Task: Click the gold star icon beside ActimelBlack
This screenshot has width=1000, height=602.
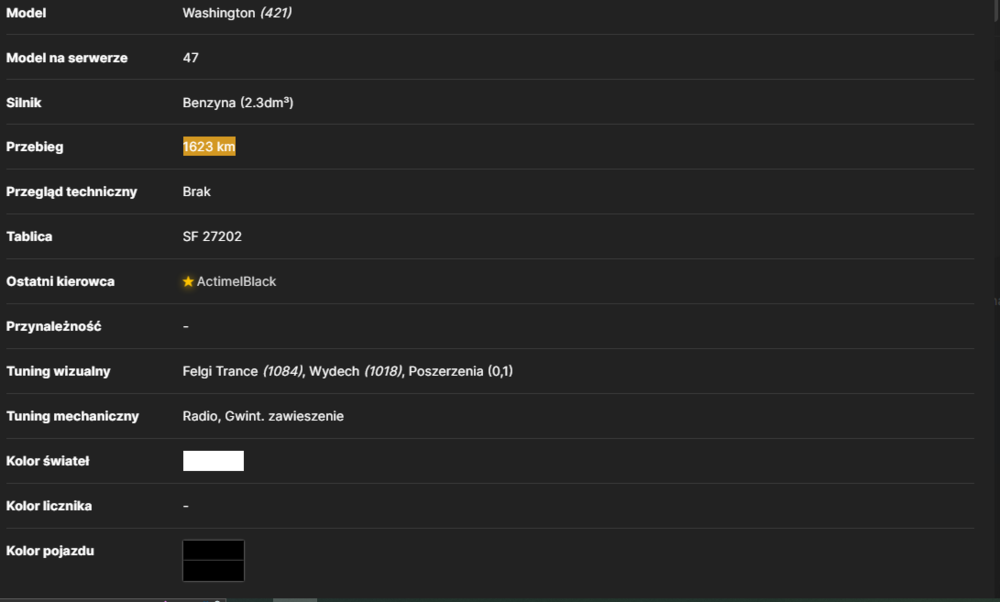Action: point(188,281)
